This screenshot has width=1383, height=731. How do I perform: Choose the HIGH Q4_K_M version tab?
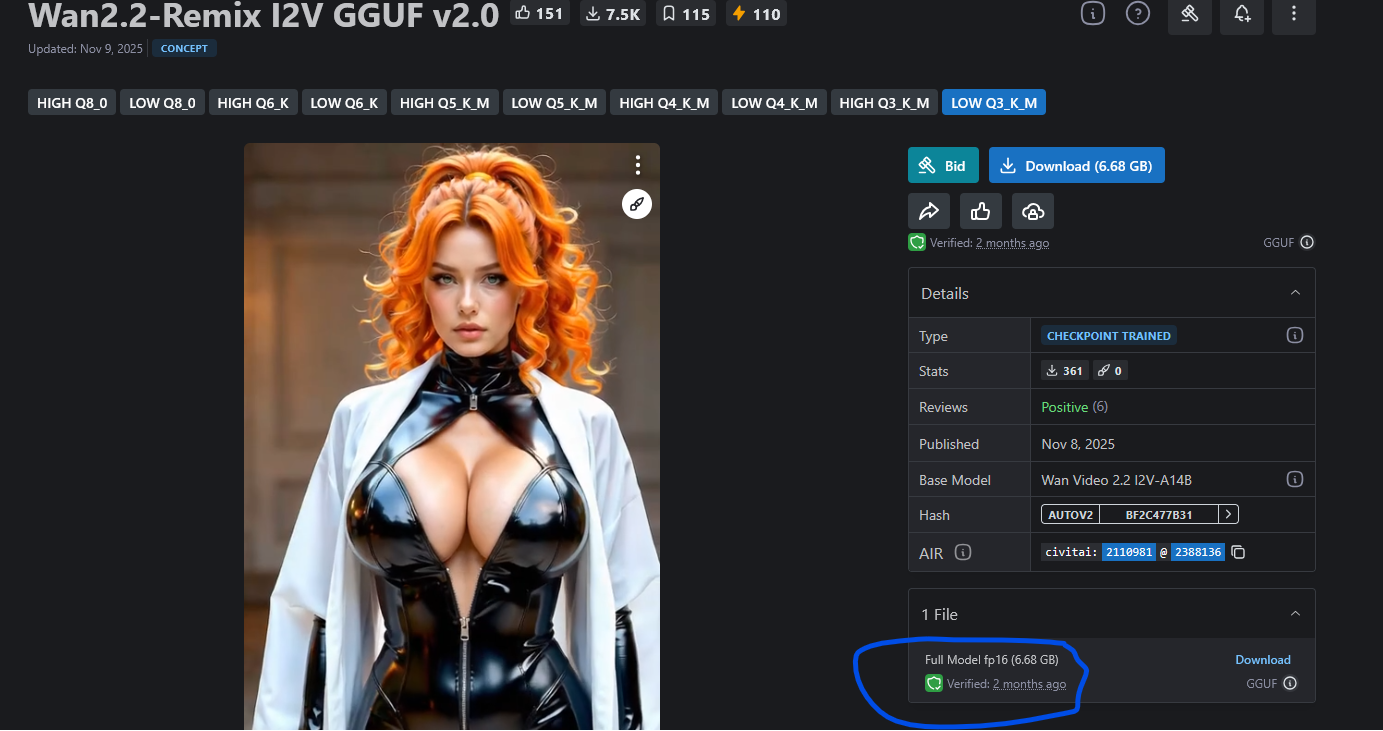pos(664,103)
